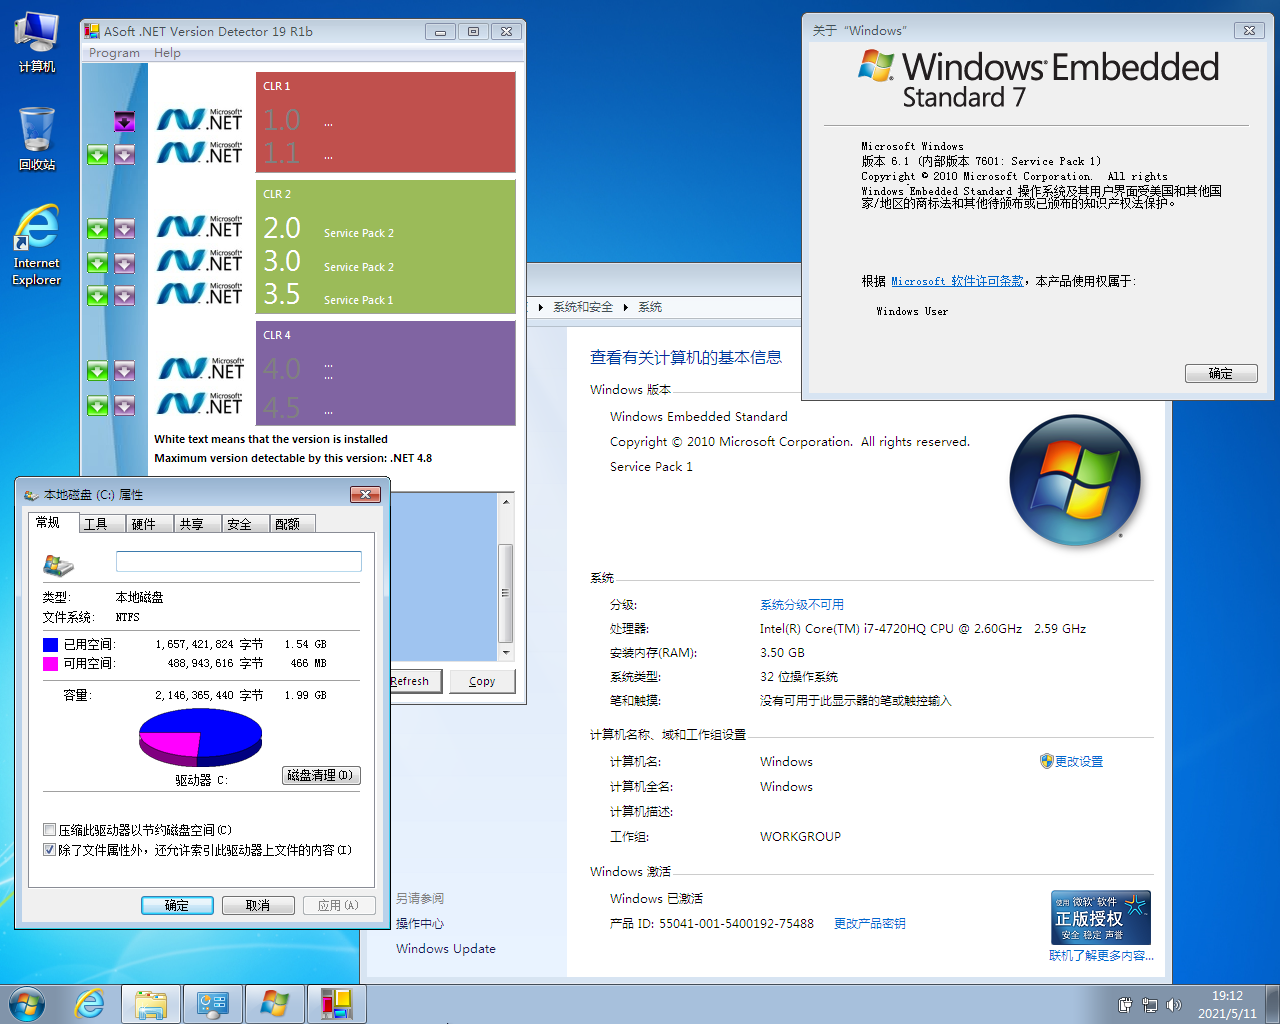Screen dimensions: 1280x1024
Task: Switch to the 安全 tab in drive properties
Action: [239, 524]
